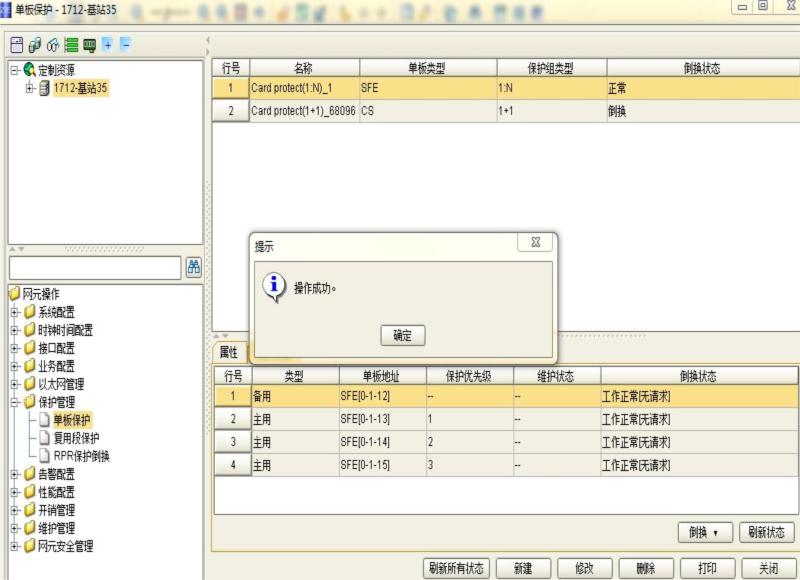
Task: Click the 确定 button in the dialog
Action: (x=401, y=337)
